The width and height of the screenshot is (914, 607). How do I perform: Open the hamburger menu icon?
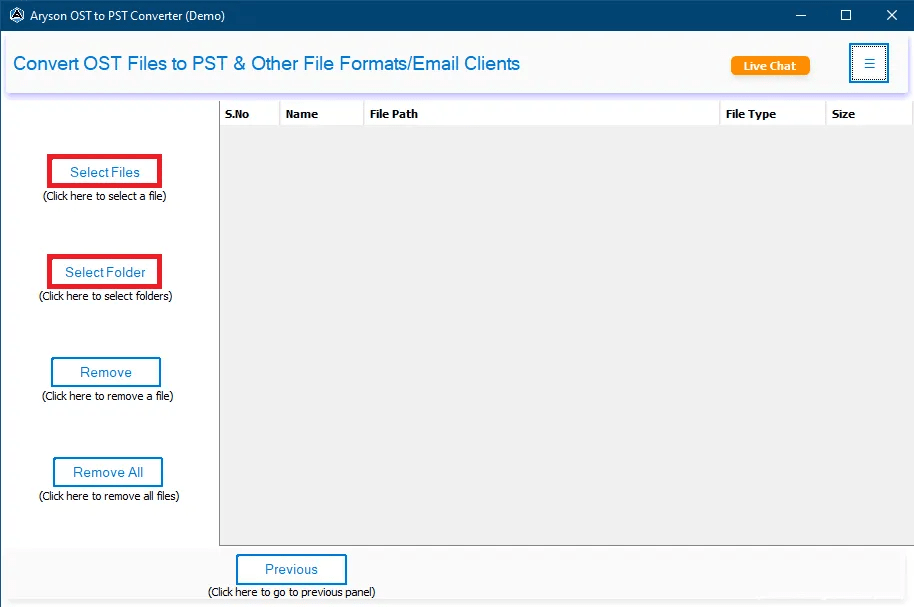point(868,63)
